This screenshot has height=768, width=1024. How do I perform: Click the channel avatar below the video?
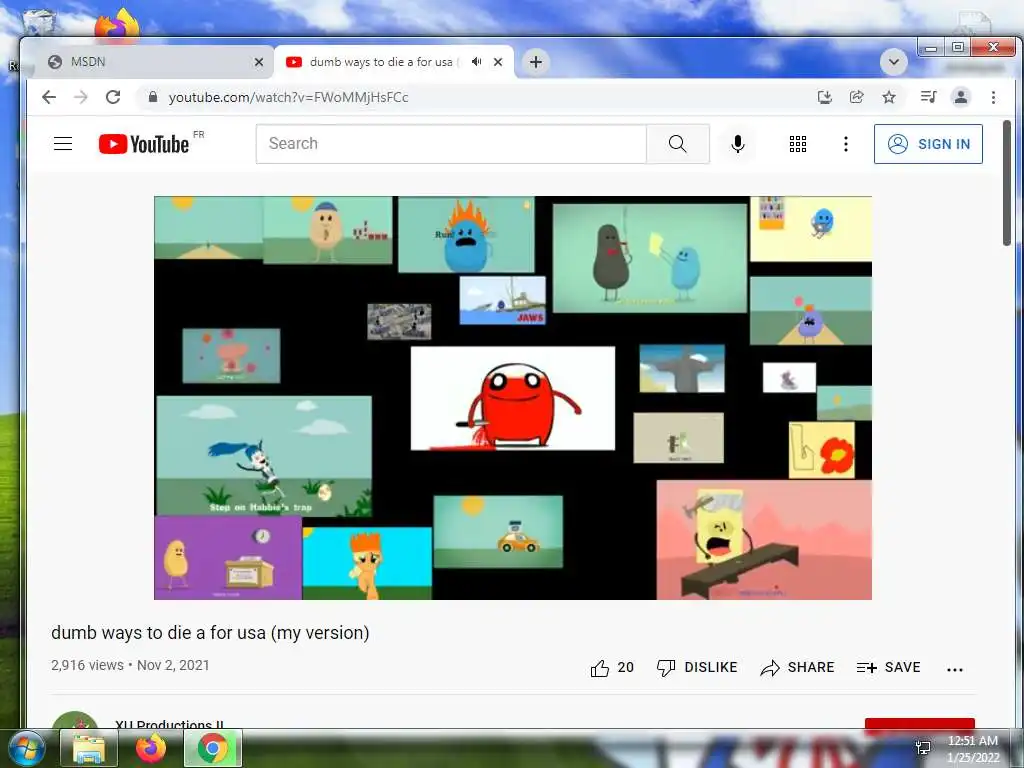click(74, 721)
